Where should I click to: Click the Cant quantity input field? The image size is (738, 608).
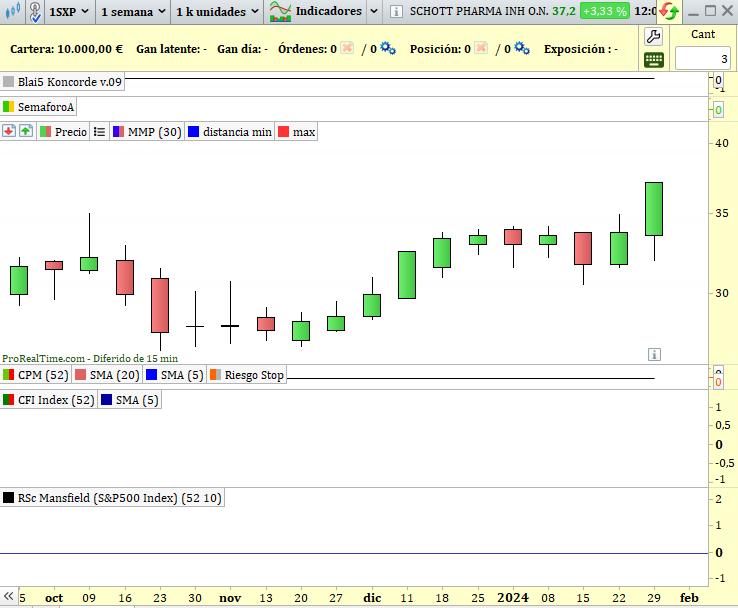703,58
